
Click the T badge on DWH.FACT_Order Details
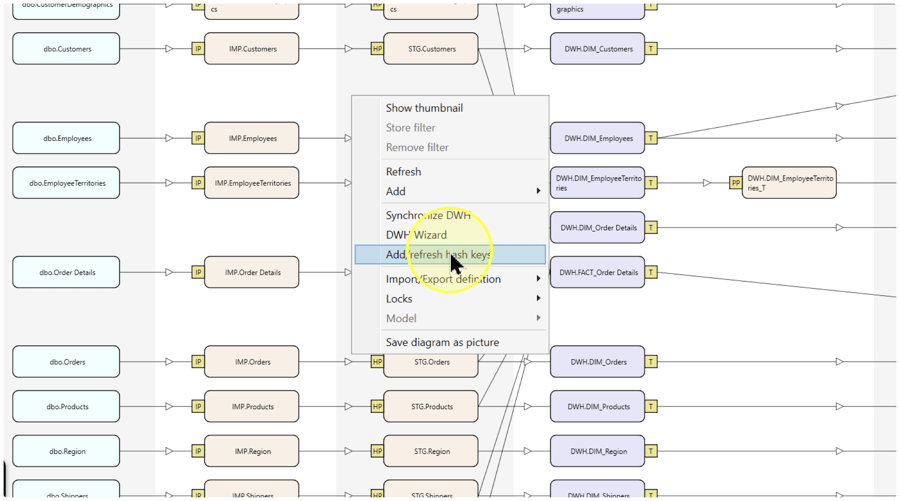coord(651,272)
